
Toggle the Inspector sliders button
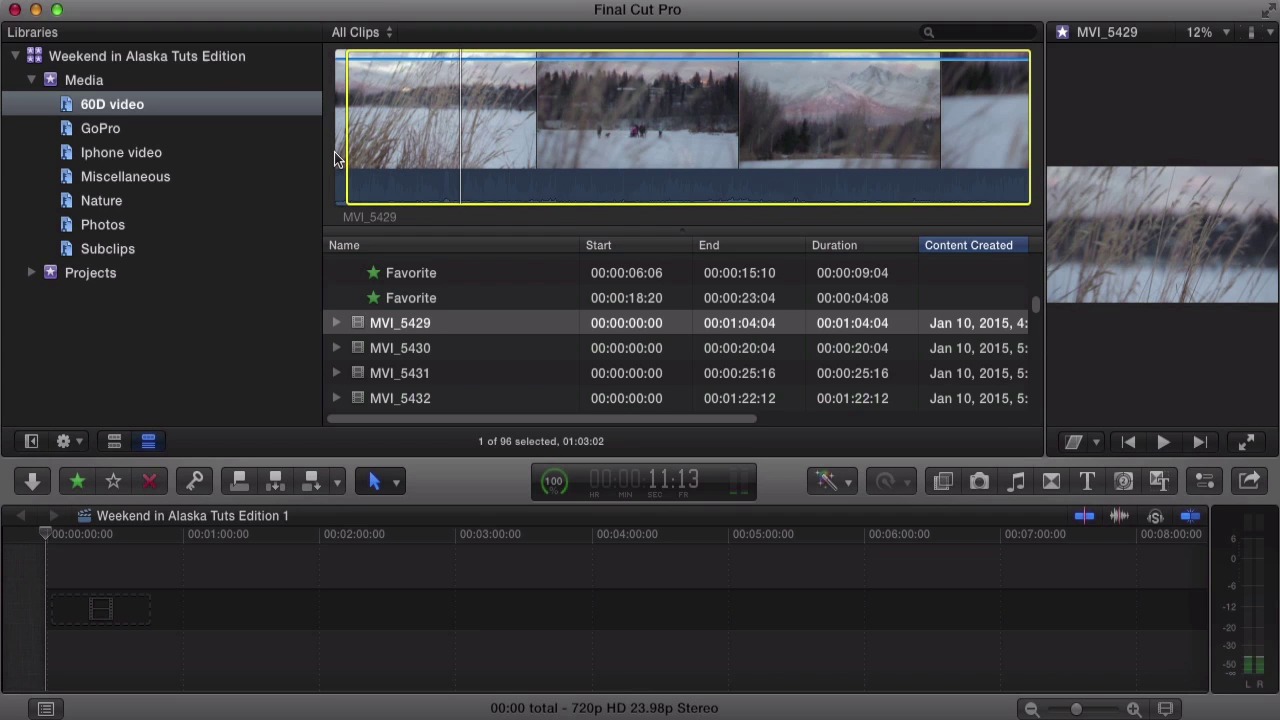pyautogui.click(x=1205, y=482)
